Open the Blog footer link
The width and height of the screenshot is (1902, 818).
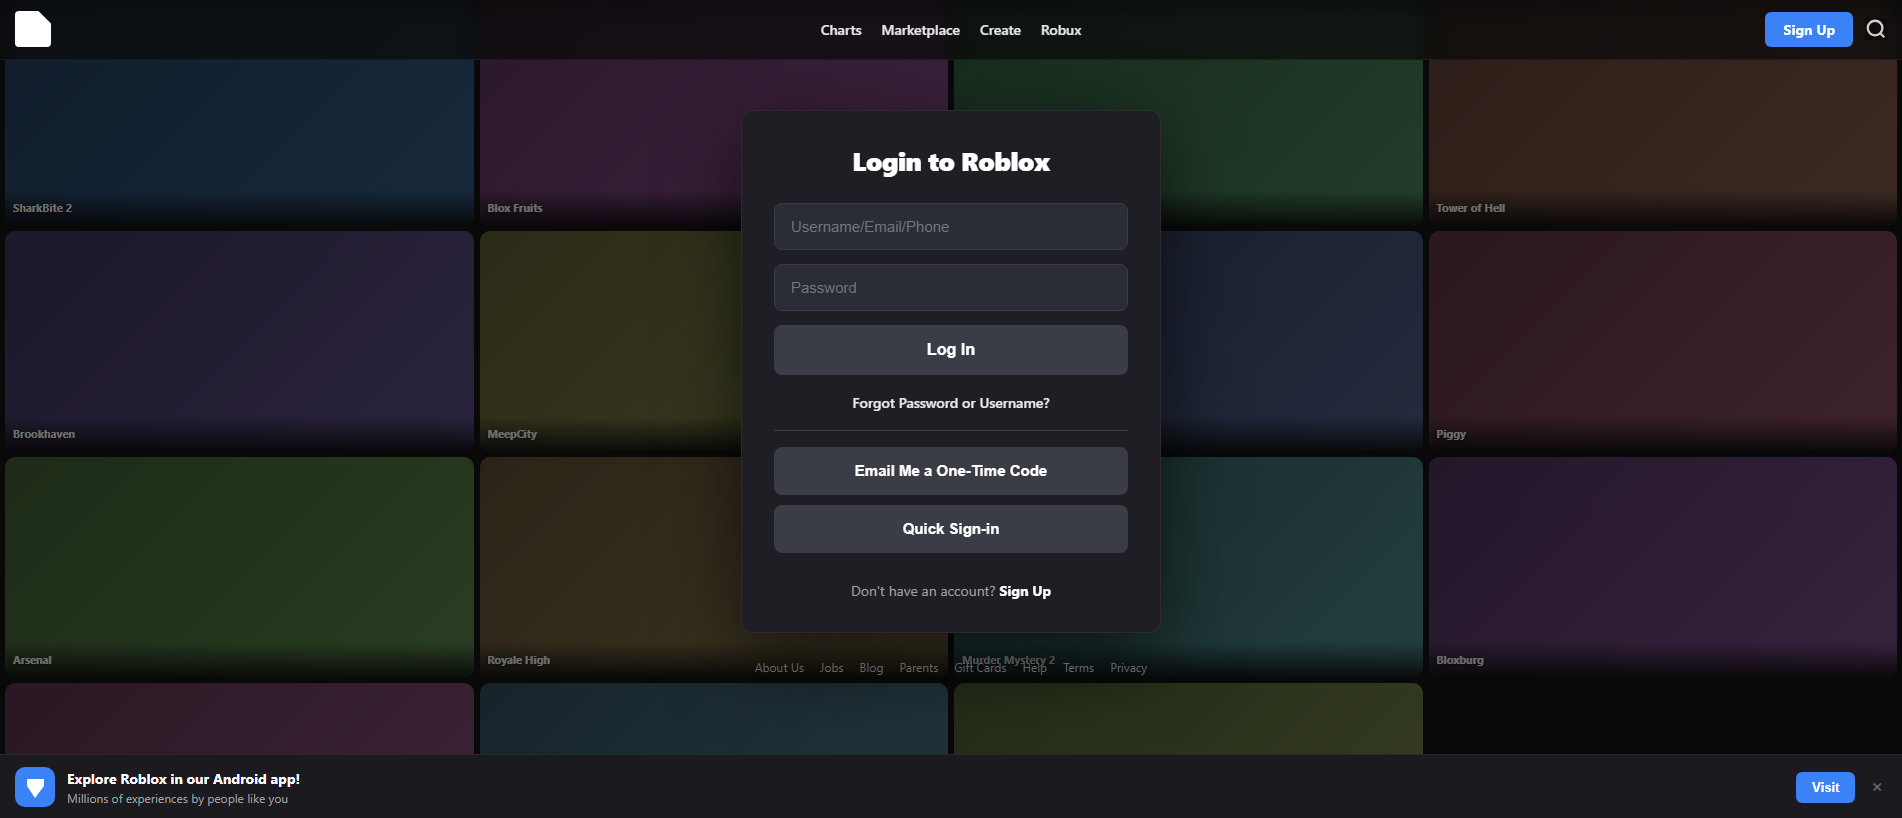pyautogui.click(x=871, y=668)
